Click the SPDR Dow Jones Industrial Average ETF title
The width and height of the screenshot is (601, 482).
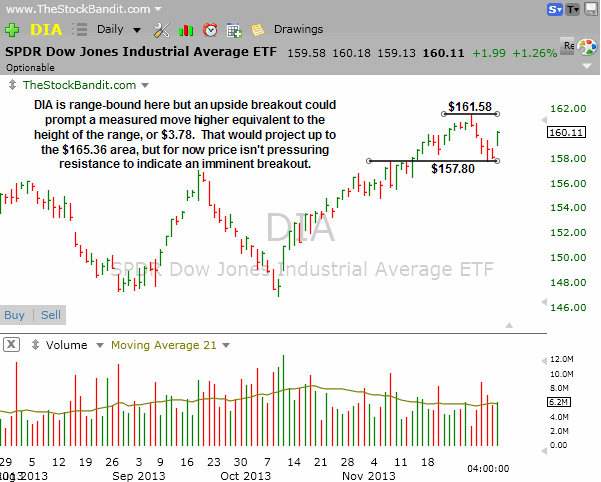[x=141, y=52]
